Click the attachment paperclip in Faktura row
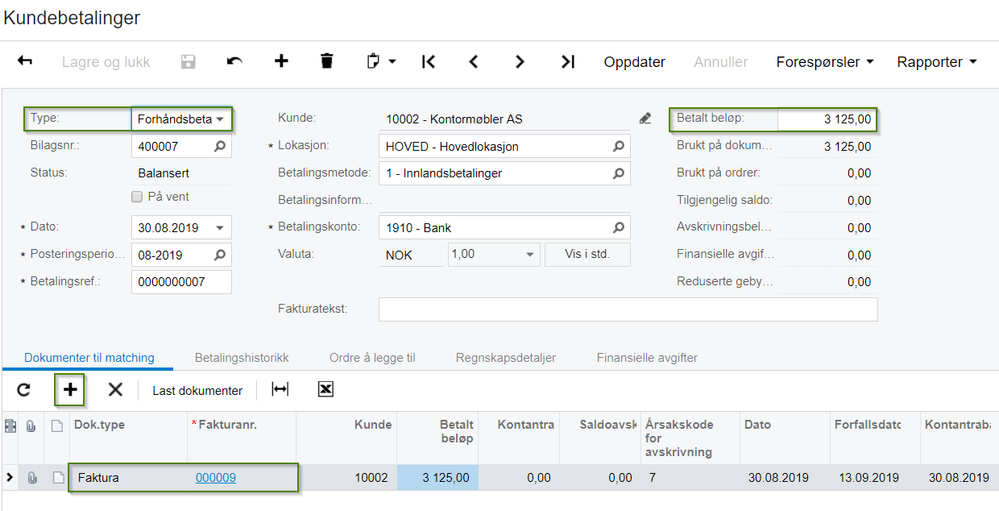 (x=31, y=478)
